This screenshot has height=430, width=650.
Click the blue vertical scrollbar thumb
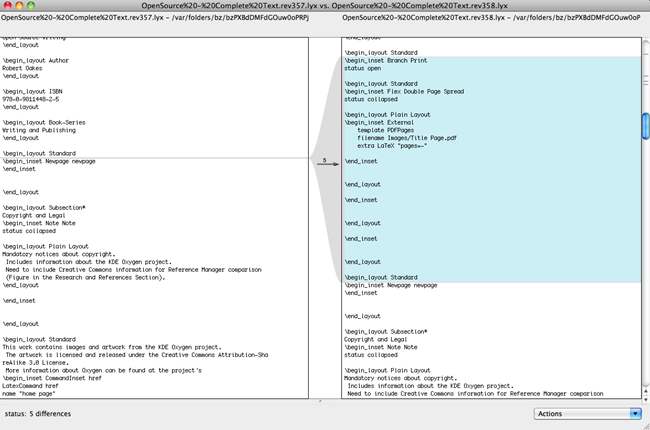tap(645, 124)
